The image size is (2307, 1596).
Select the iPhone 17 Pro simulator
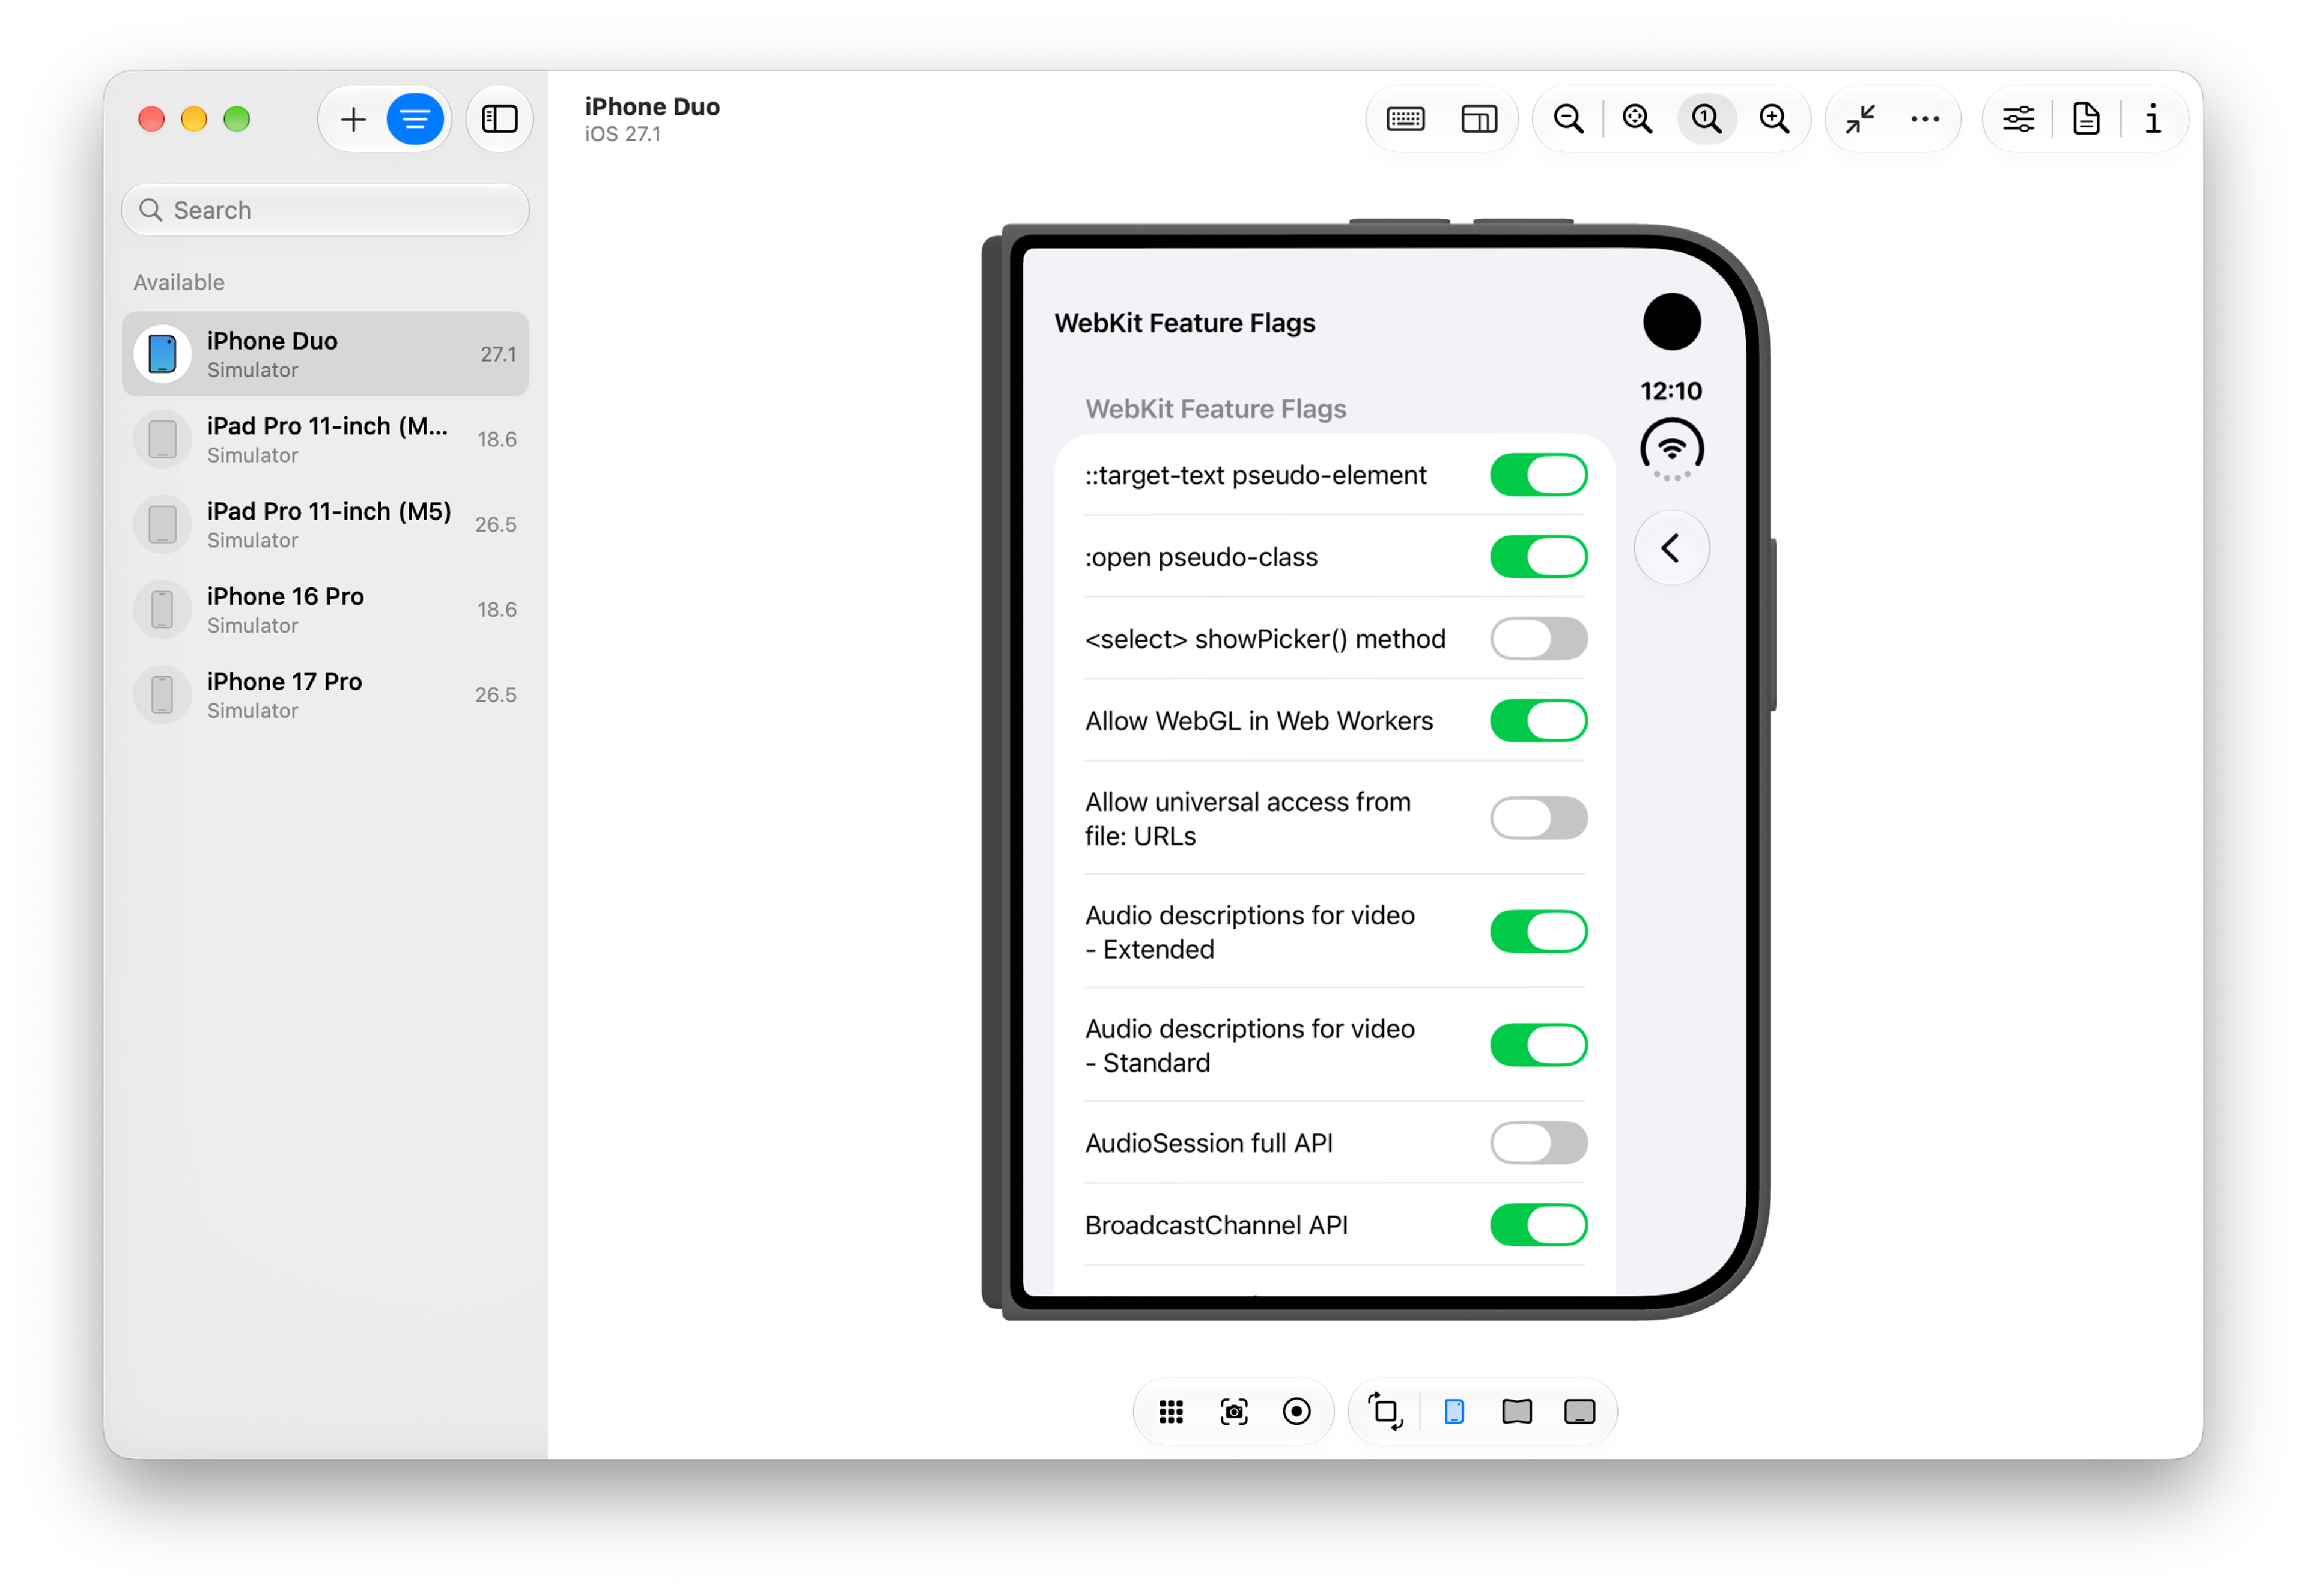point(326,694)
